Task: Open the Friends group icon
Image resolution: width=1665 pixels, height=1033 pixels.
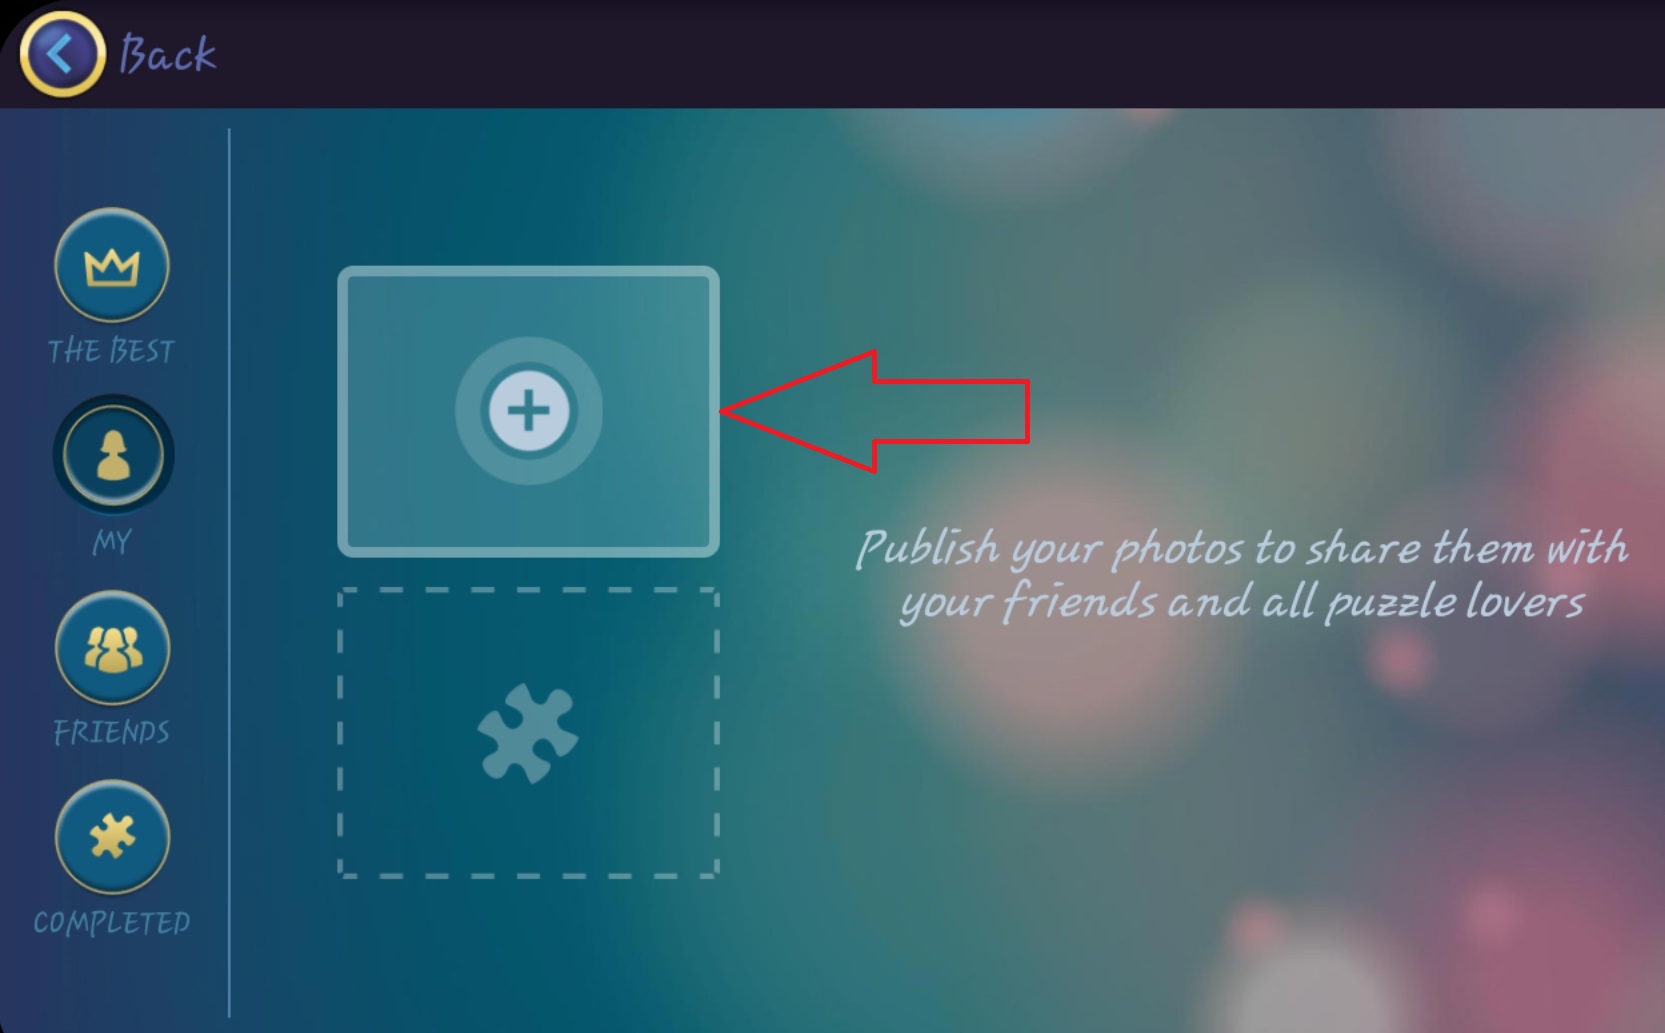Action: click(112, 648)
